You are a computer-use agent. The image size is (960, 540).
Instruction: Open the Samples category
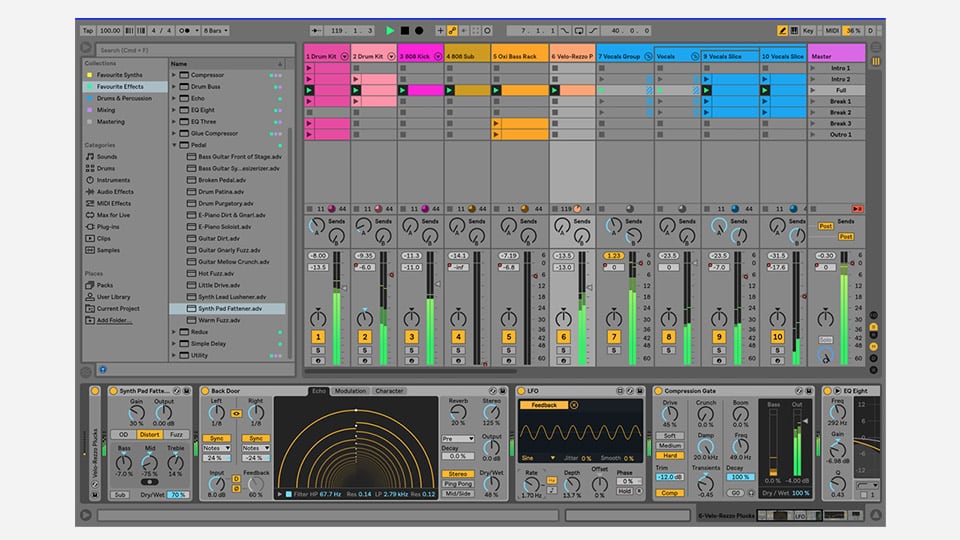pos(108,250)
